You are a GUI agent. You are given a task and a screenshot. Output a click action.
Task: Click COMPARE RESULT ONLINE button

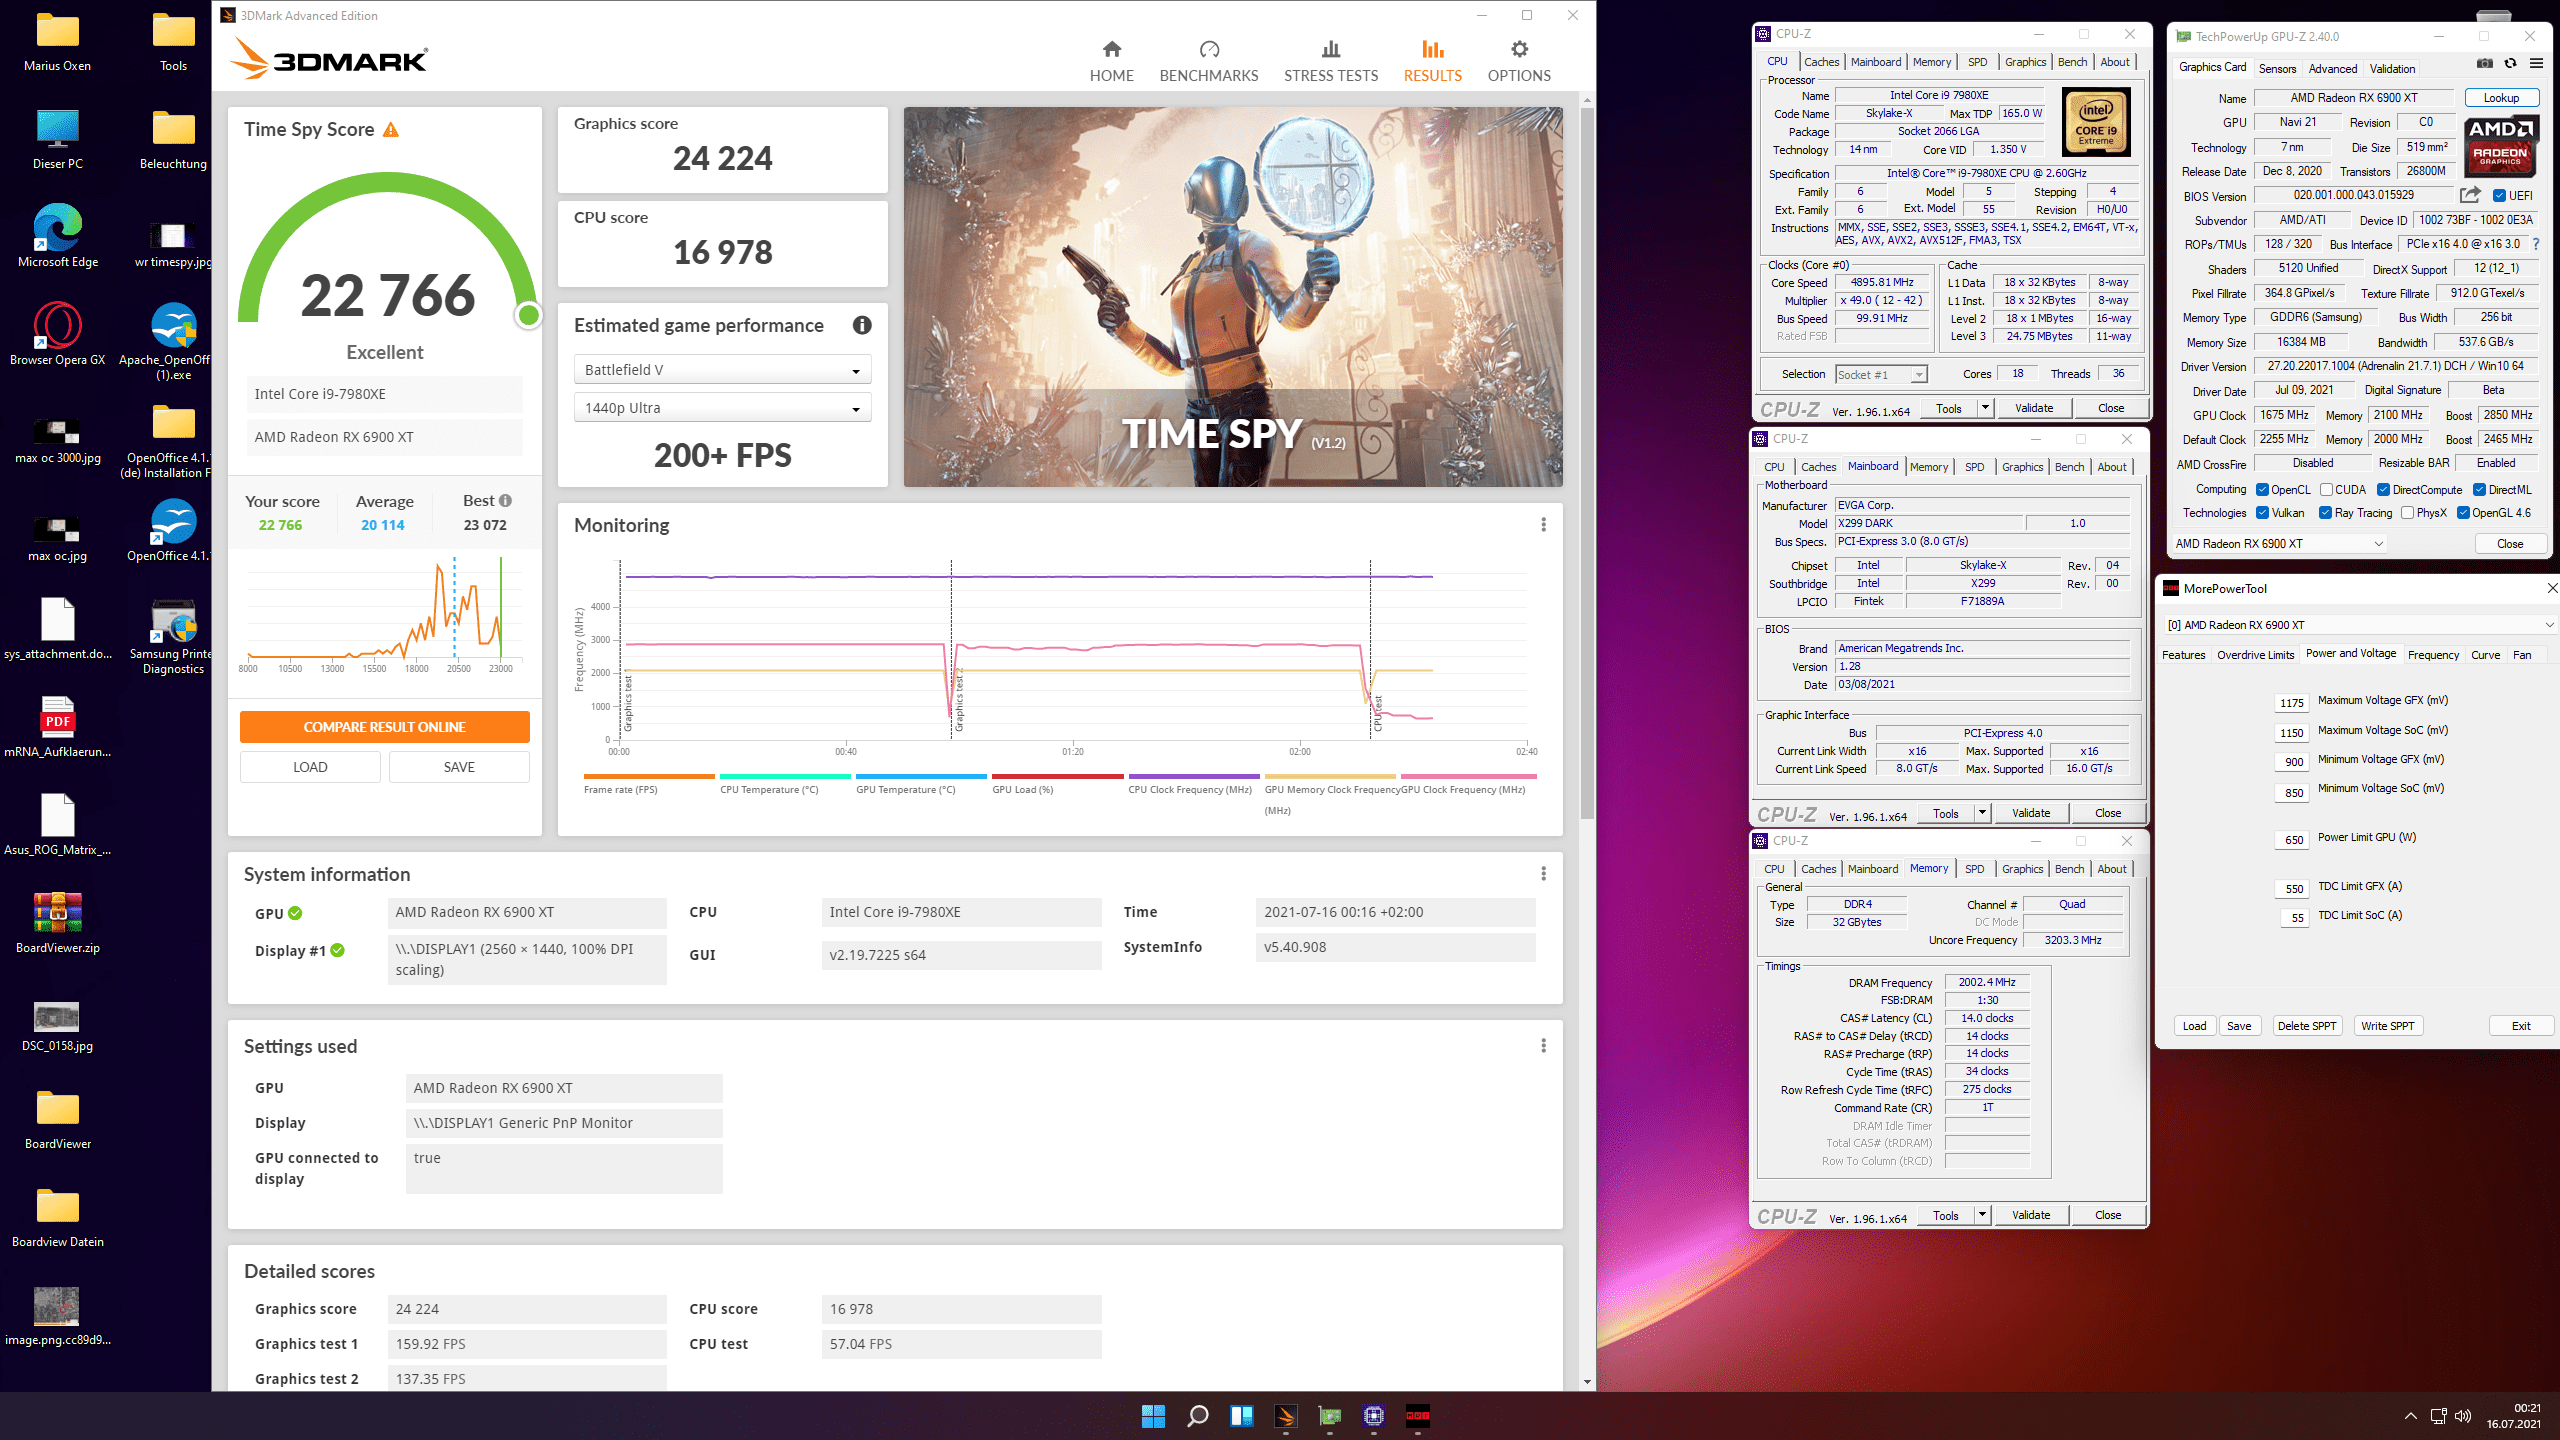pyautogui.click(x=384, y=727)
